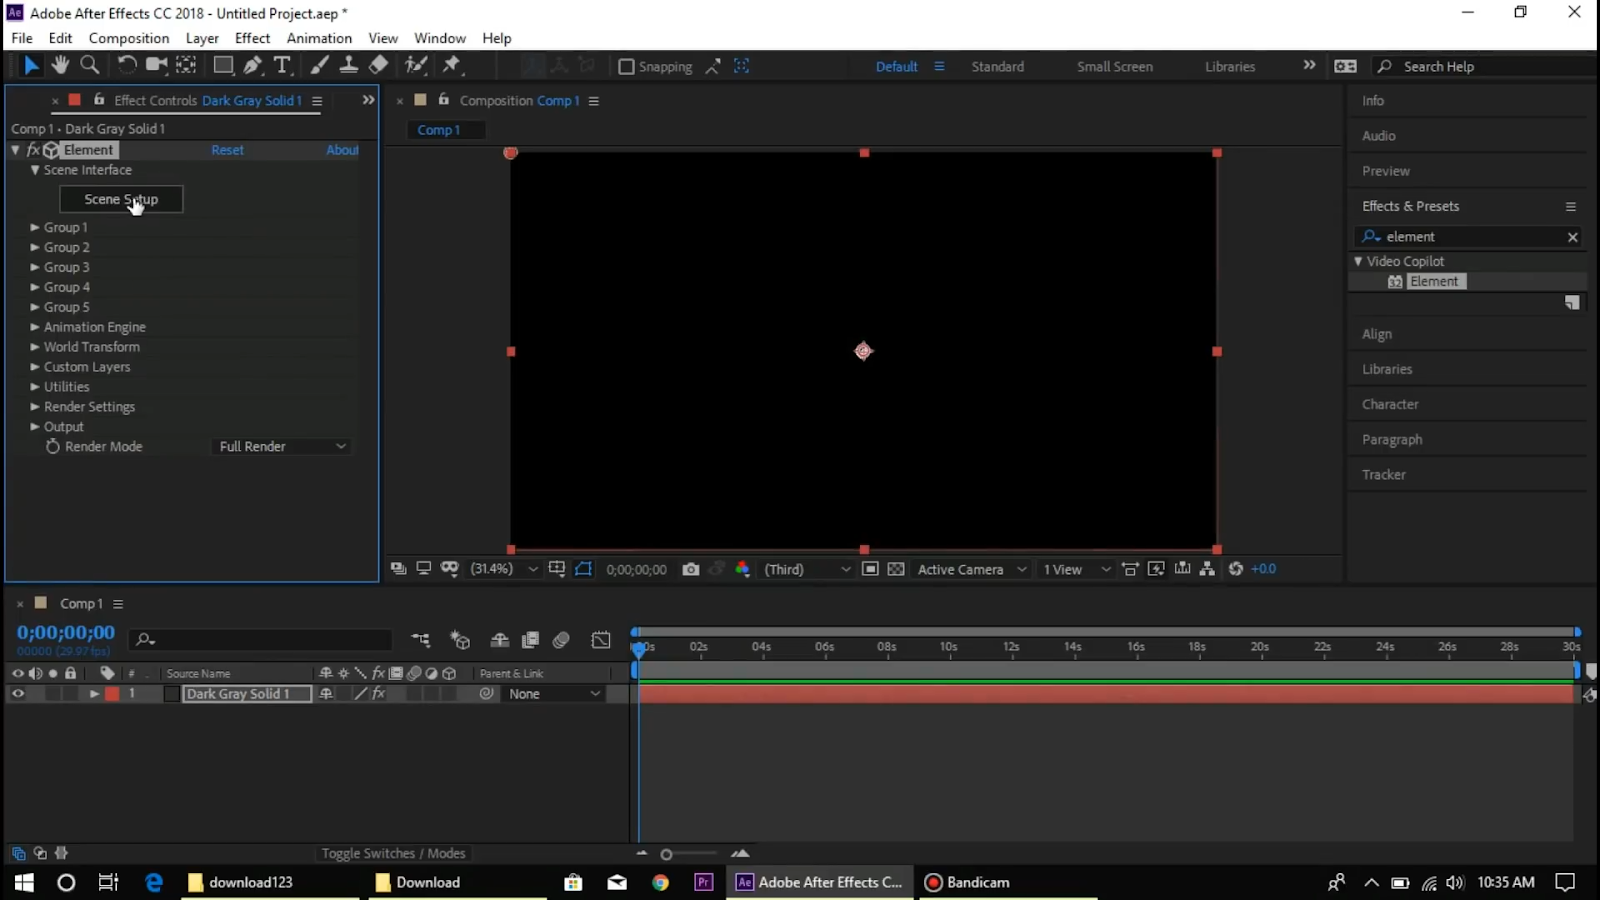
Task: Open the Layer menu
Action: (202, 38)
